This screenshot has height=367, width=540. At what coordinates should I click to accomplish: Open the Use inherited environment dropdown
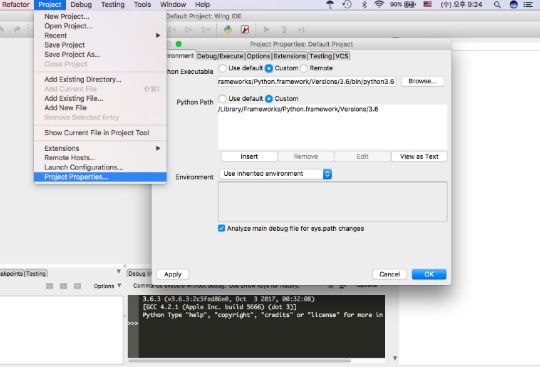coord(276,174)
